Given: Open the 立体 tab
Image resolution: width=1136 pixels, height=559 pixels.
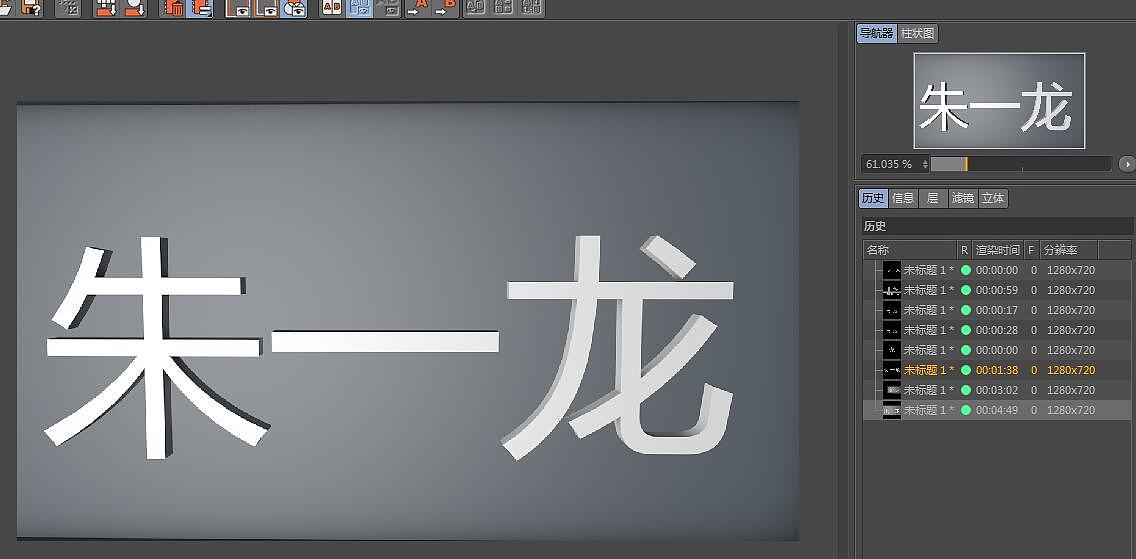Looking at the screenshot, I should click(993, 198).
